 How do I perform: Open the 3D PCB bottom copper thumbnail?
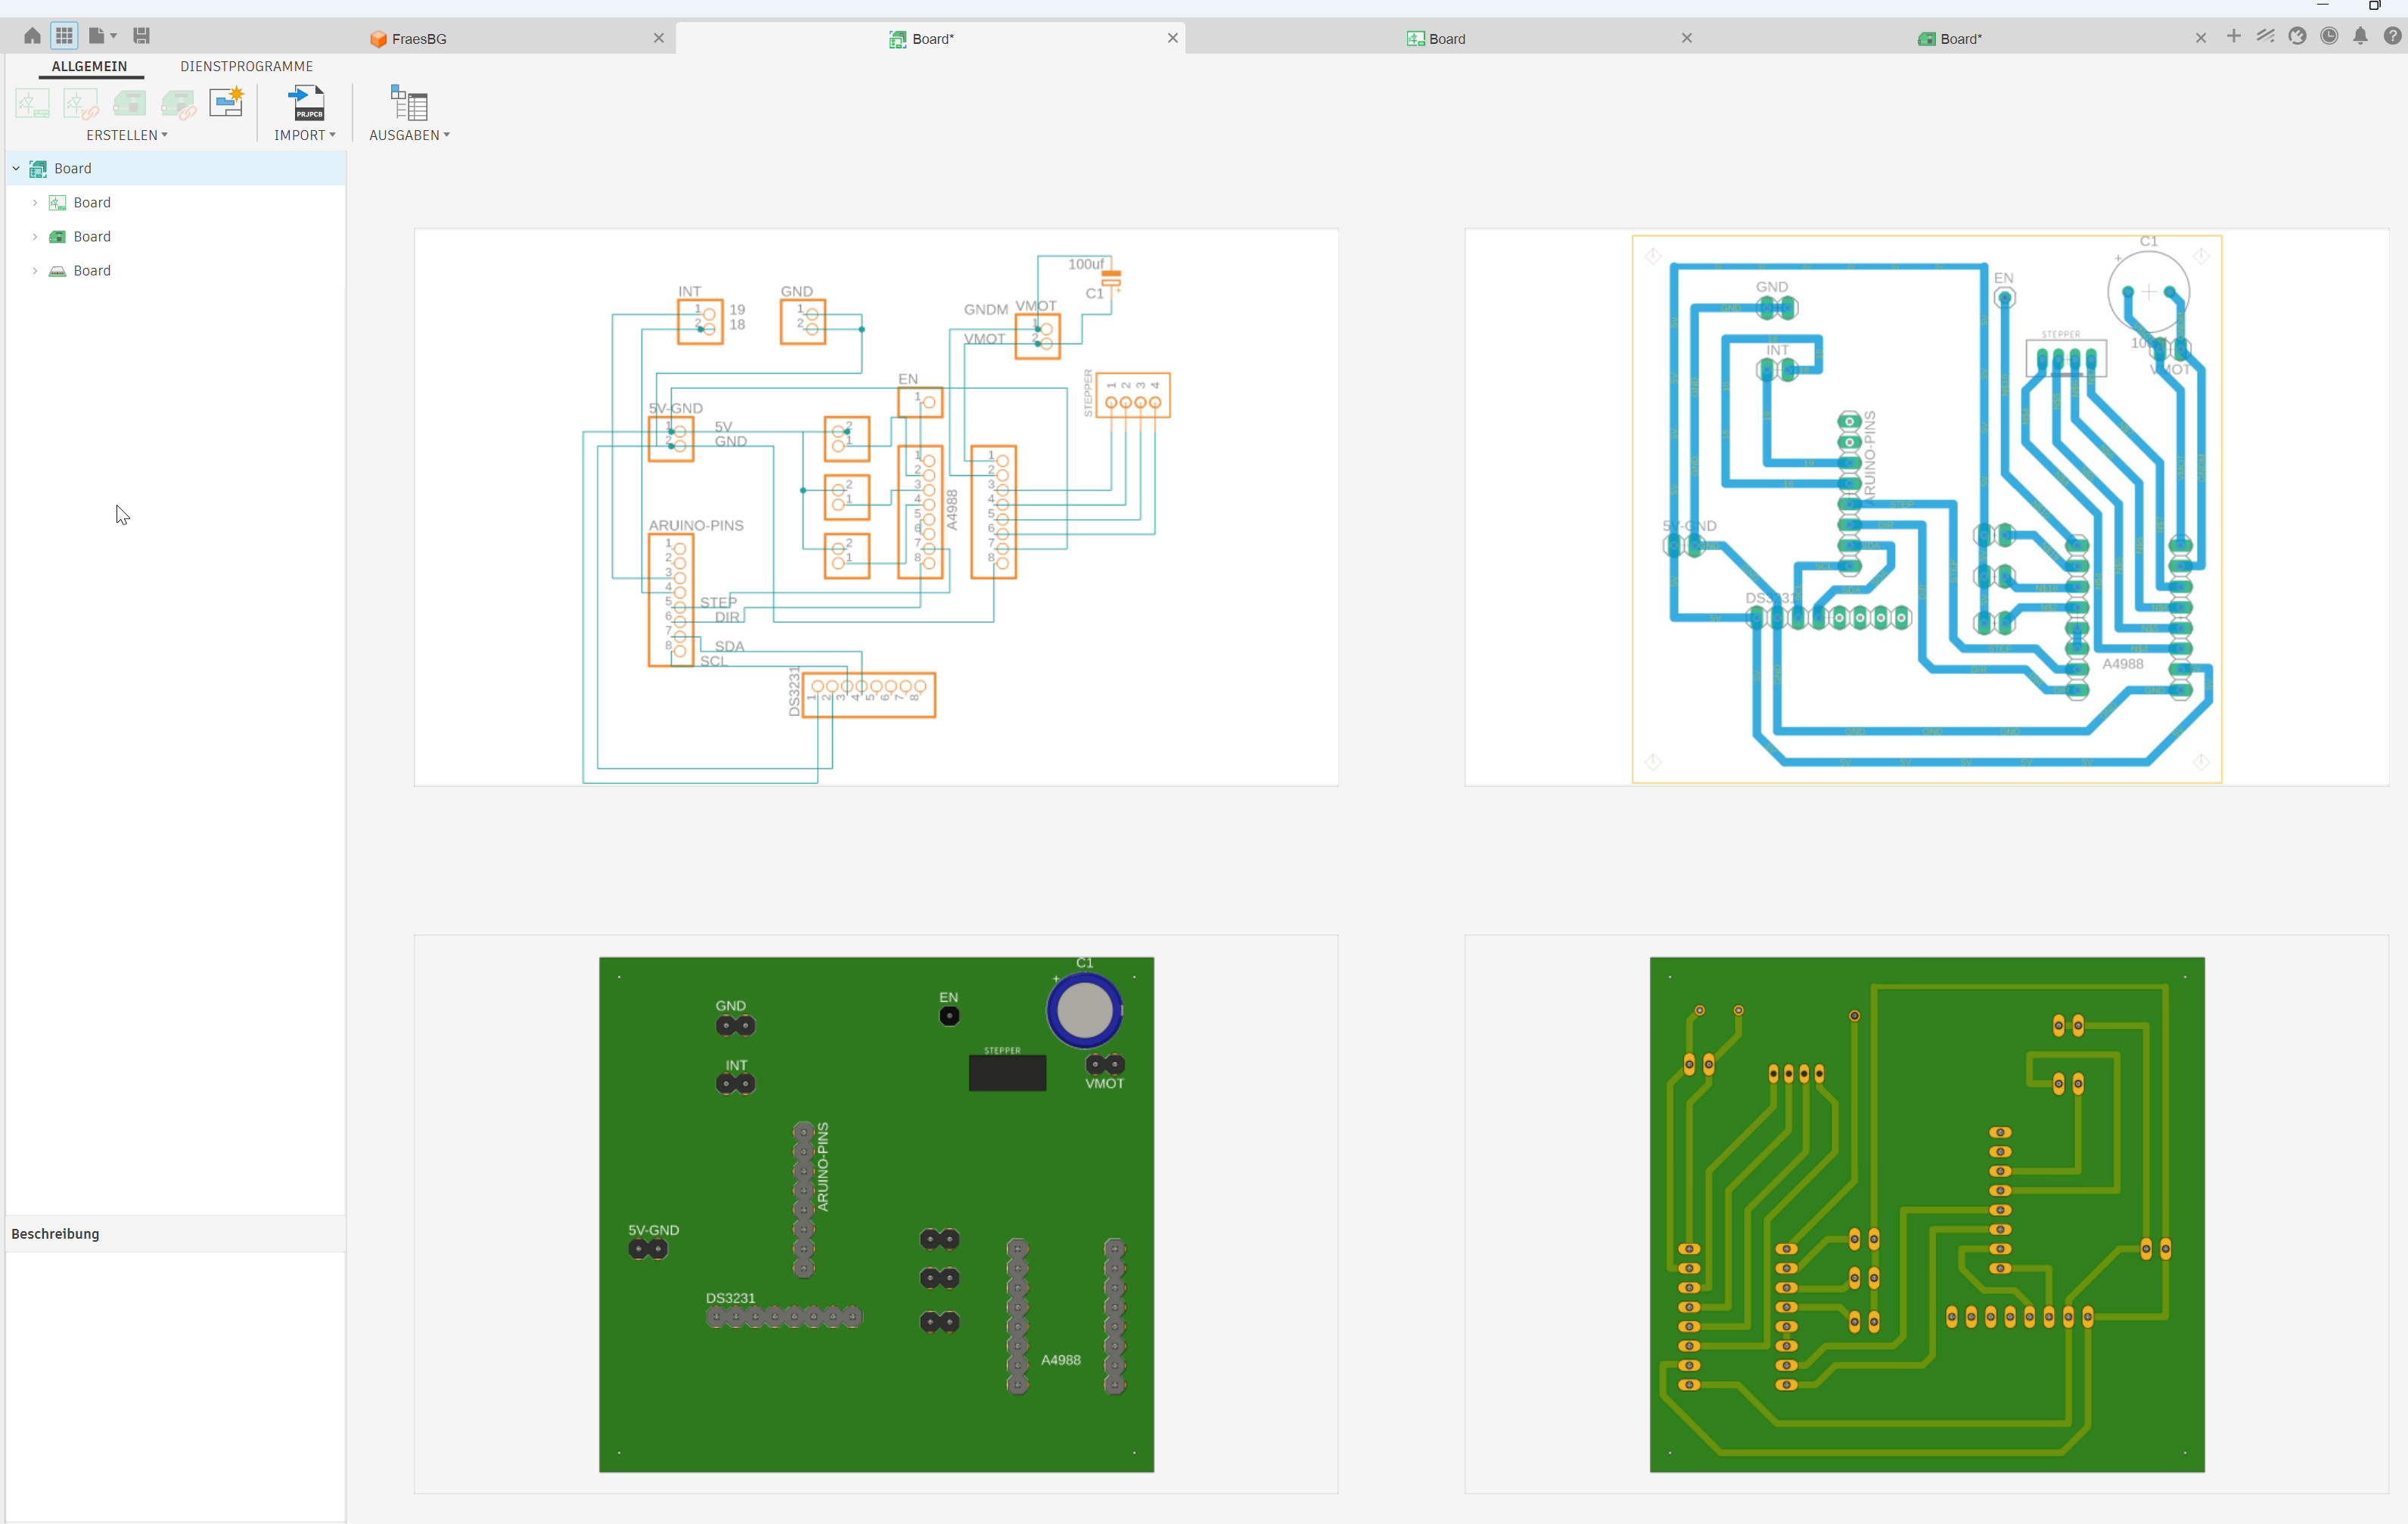click(x=1926, y=1214)
